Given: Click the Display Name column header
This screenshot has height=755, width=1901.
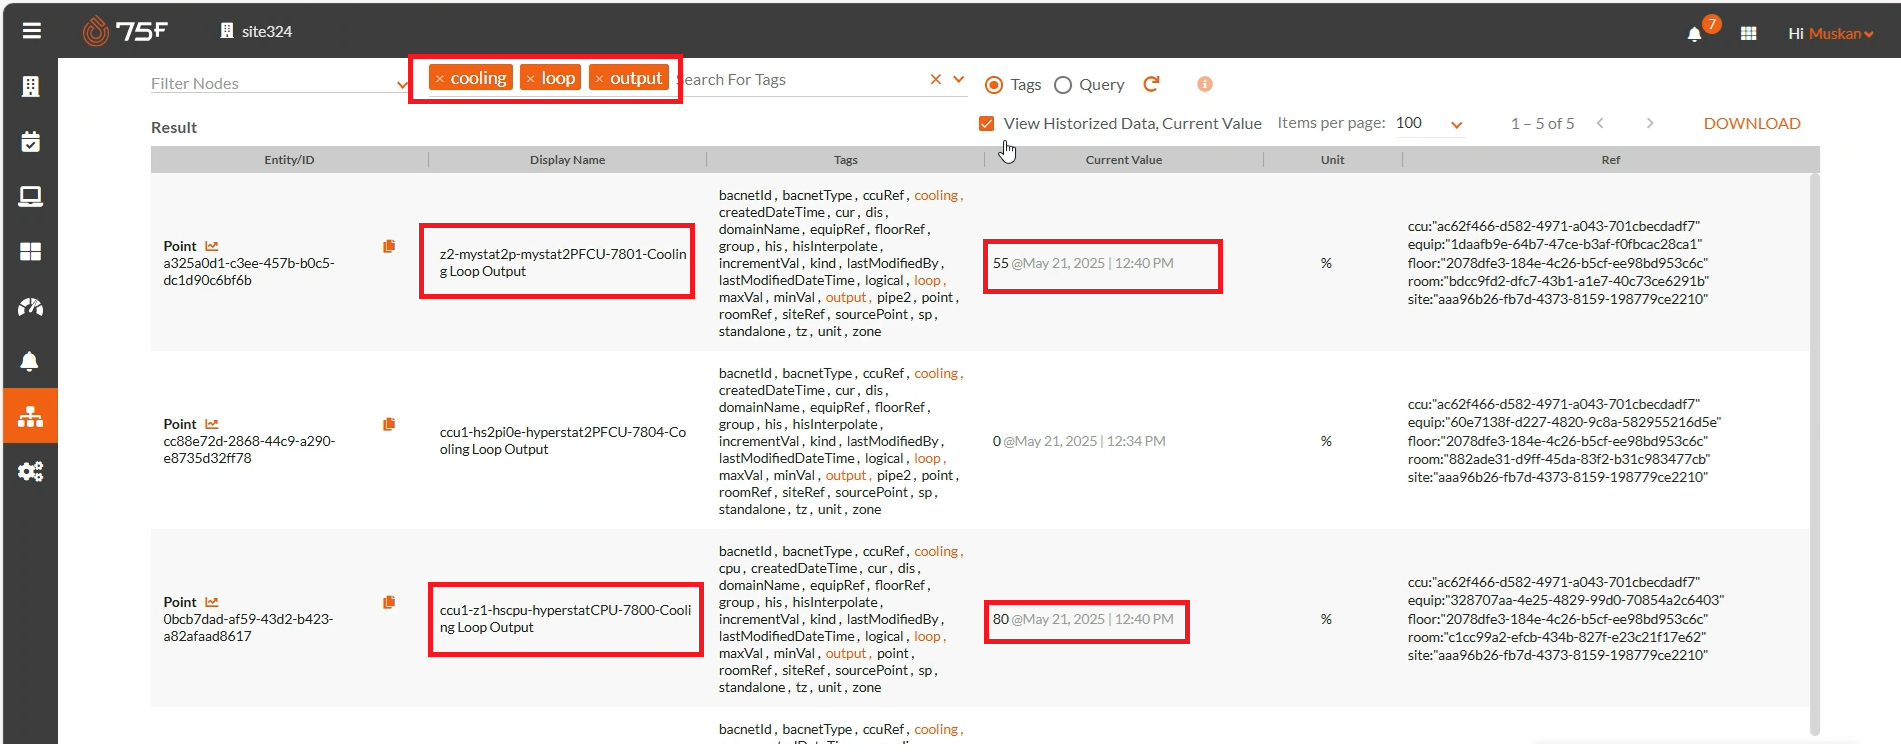Looking at the screenshot, I should pyautogui.click(x=567, y=159).
